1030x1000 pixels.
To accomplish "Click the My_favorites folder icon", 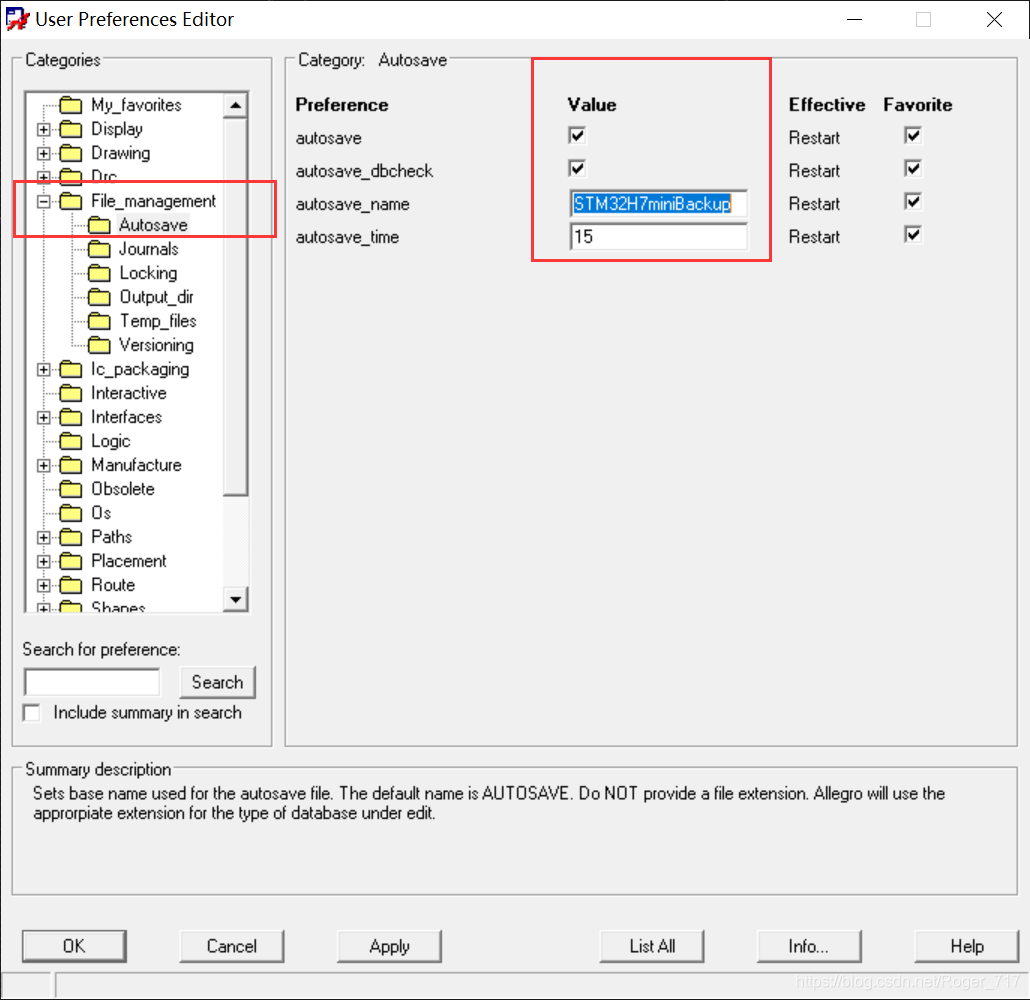I will click(70, 105).
